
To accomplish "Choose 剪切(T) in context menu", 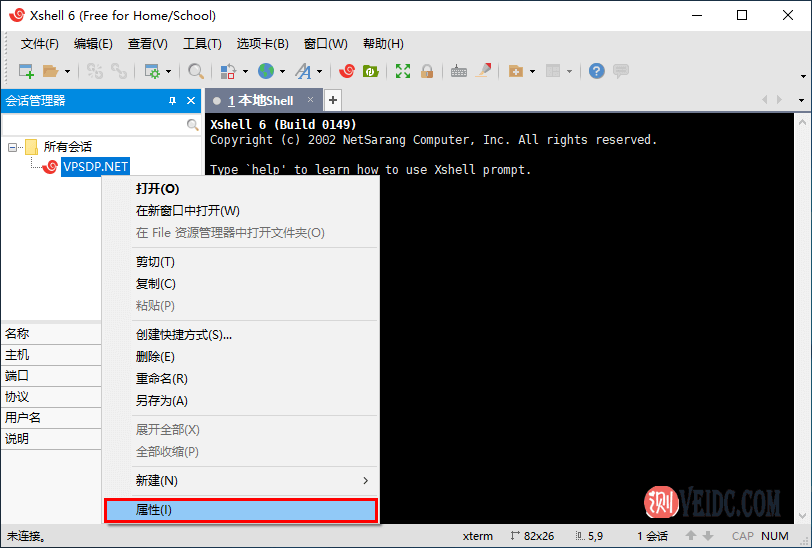I will point(241,262).
